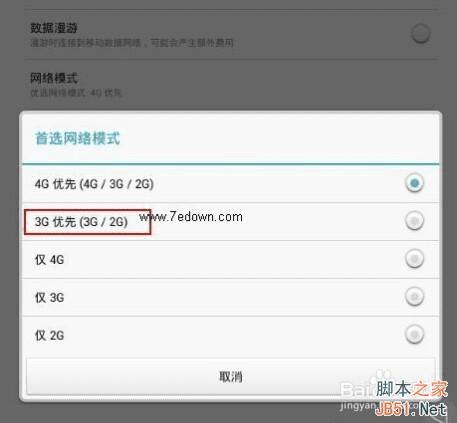
Task: Click the 4G 优先 (4G / 3G / 2G) label
Action: [x=94, y=184]
